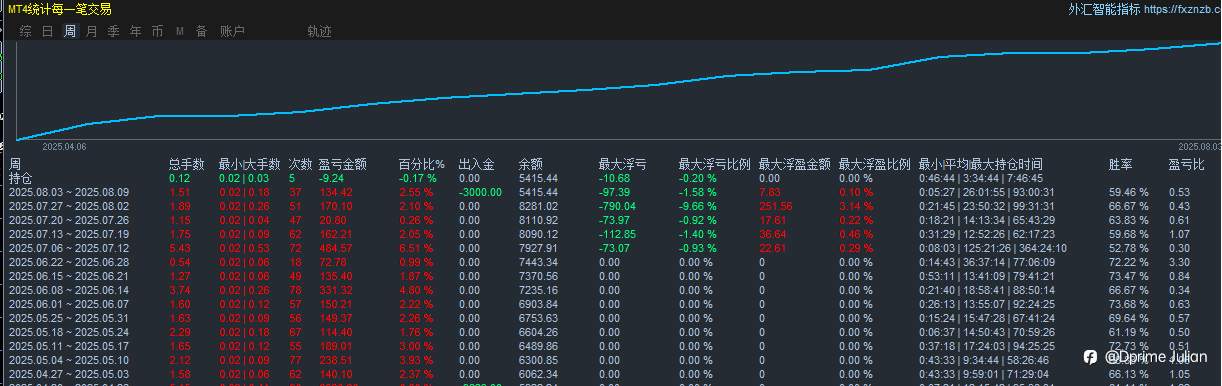Open the M tab
This screenshot has width=1222, height=386.
coord(180,31)
